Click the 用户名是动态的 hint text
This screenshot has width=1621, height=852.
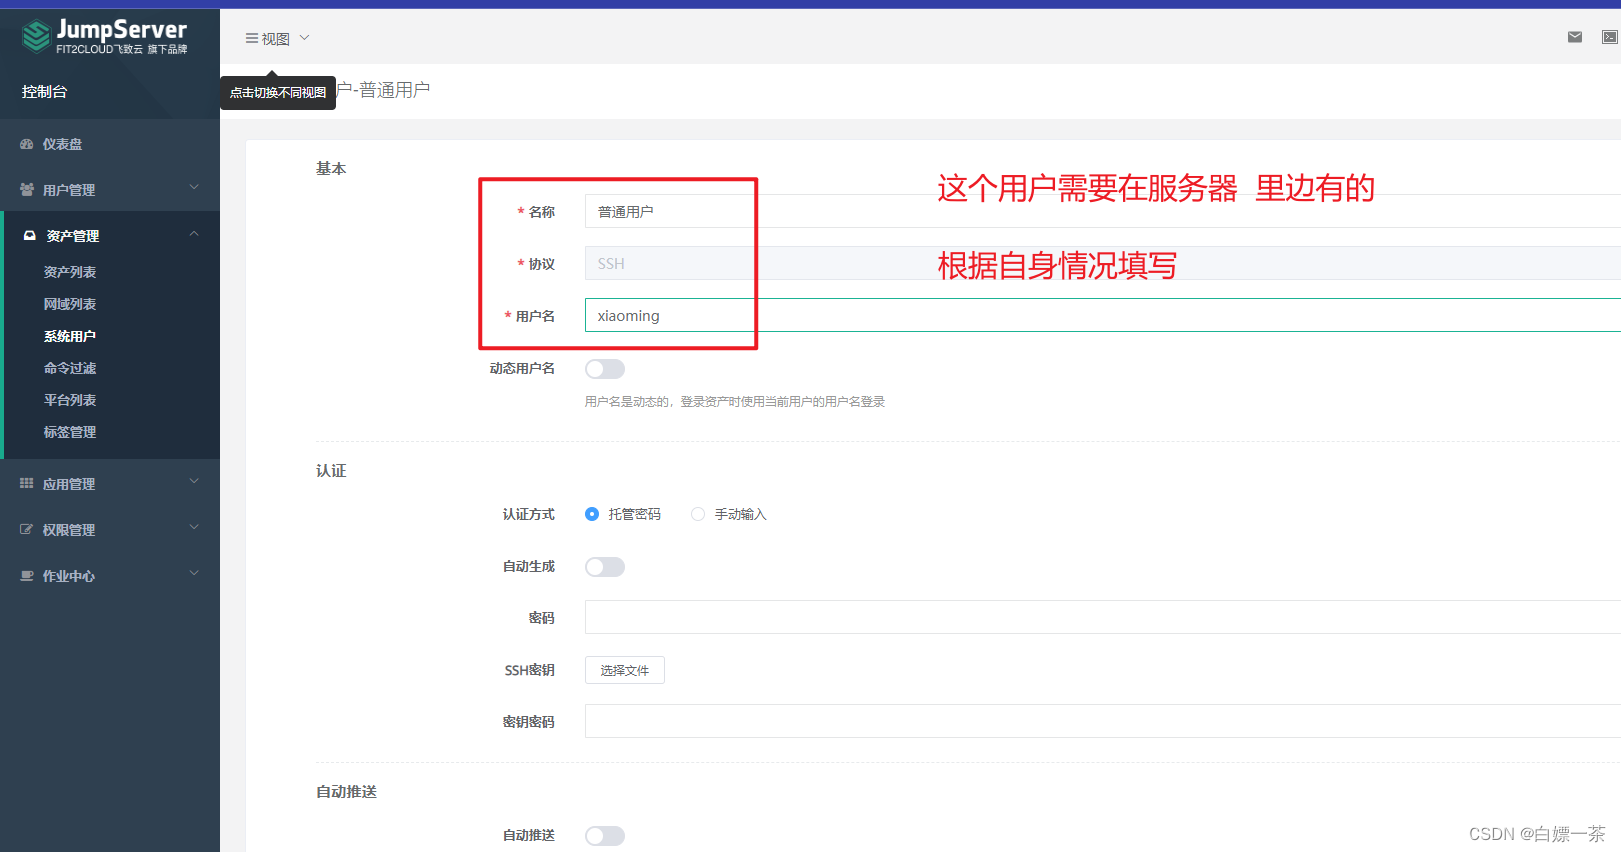pos(735,402)
